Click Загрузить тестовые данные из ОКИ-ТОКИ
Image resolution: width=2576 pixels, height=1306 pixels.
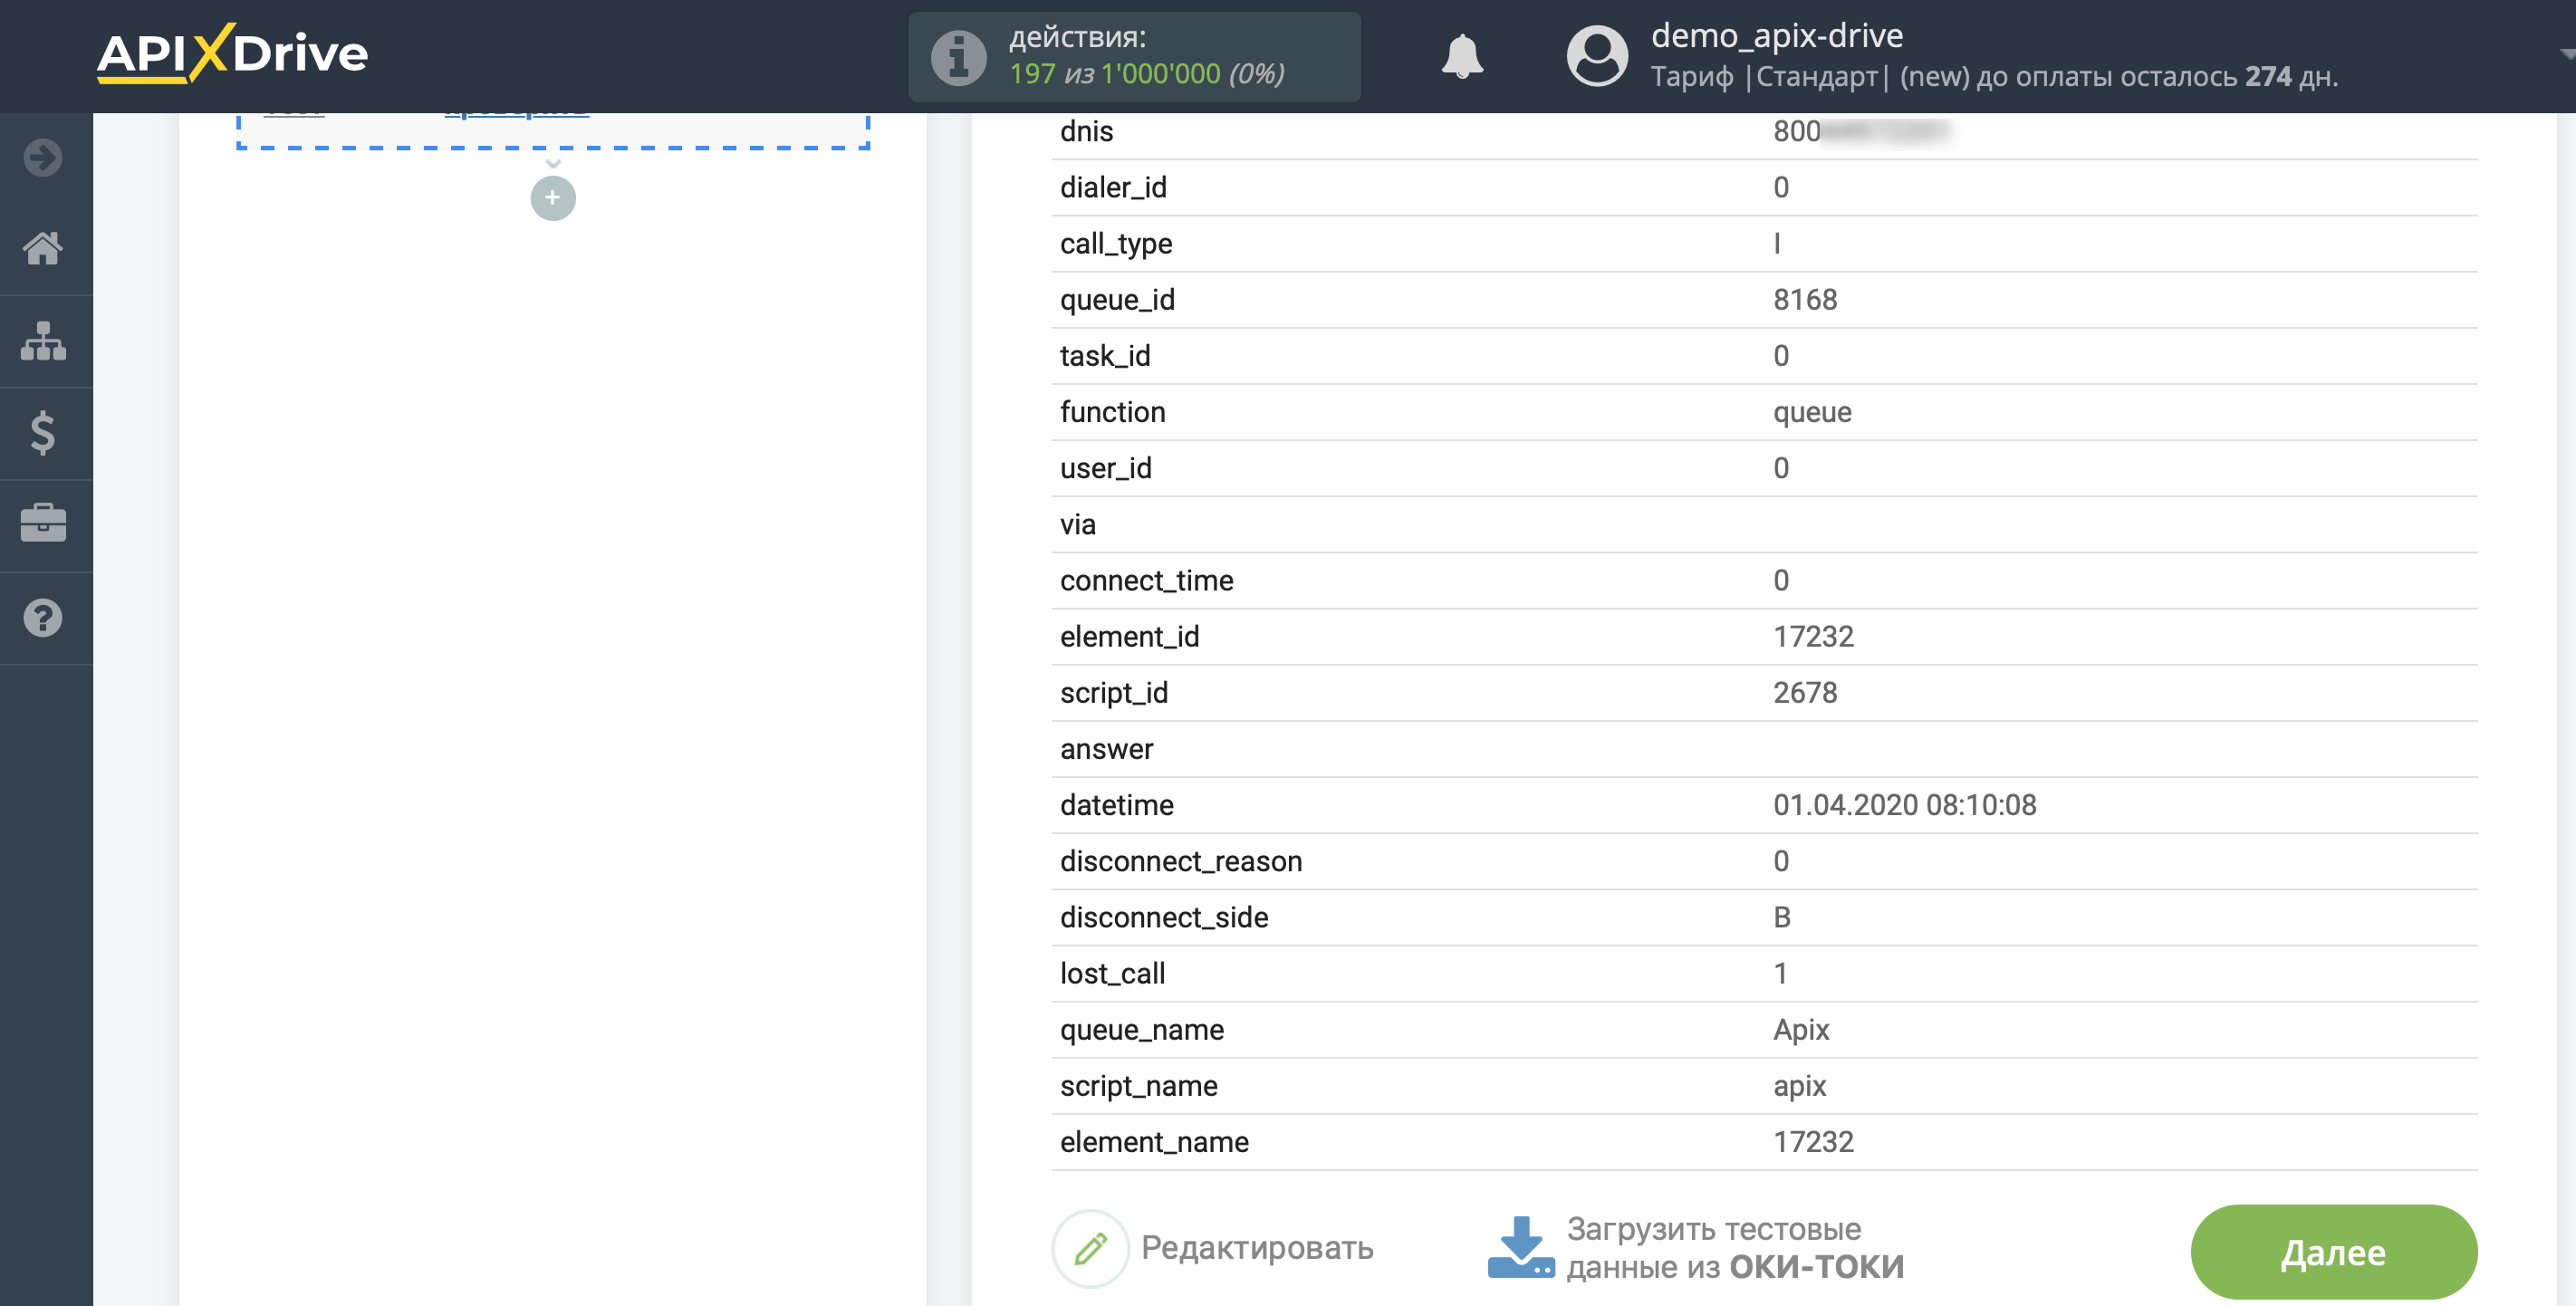[1735, 1248]
